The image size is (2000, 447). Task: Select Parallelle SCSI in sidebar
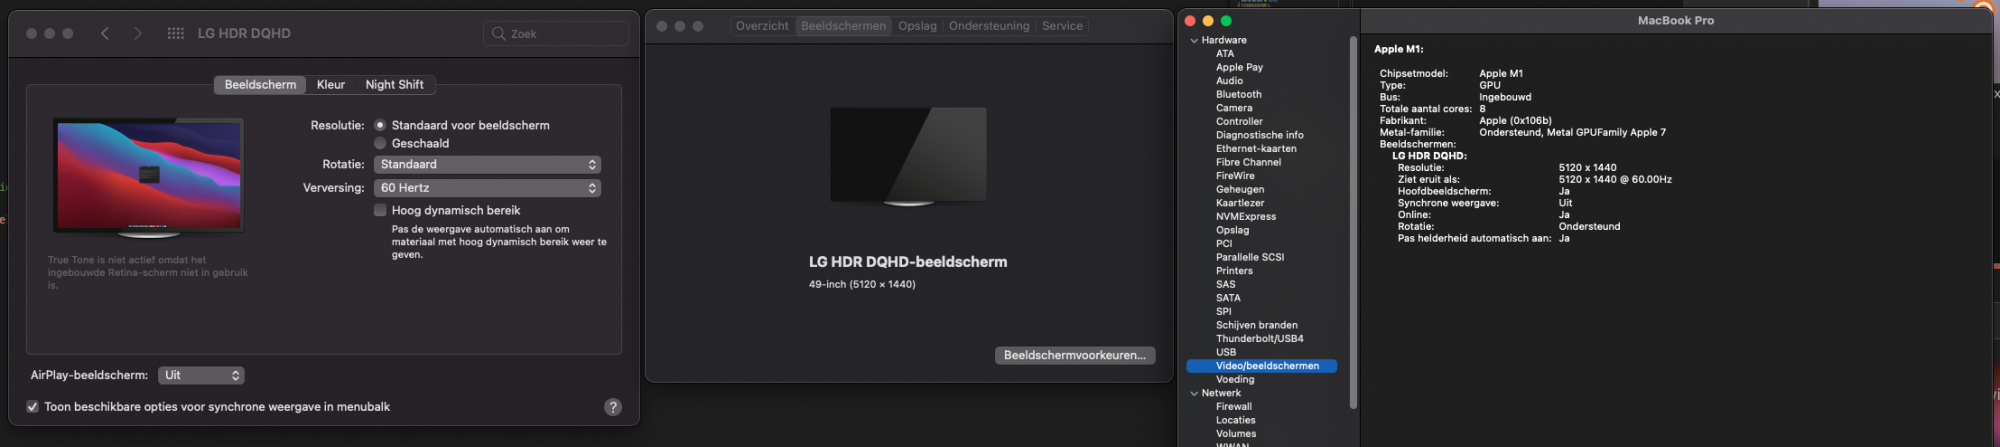point(1250,257)
